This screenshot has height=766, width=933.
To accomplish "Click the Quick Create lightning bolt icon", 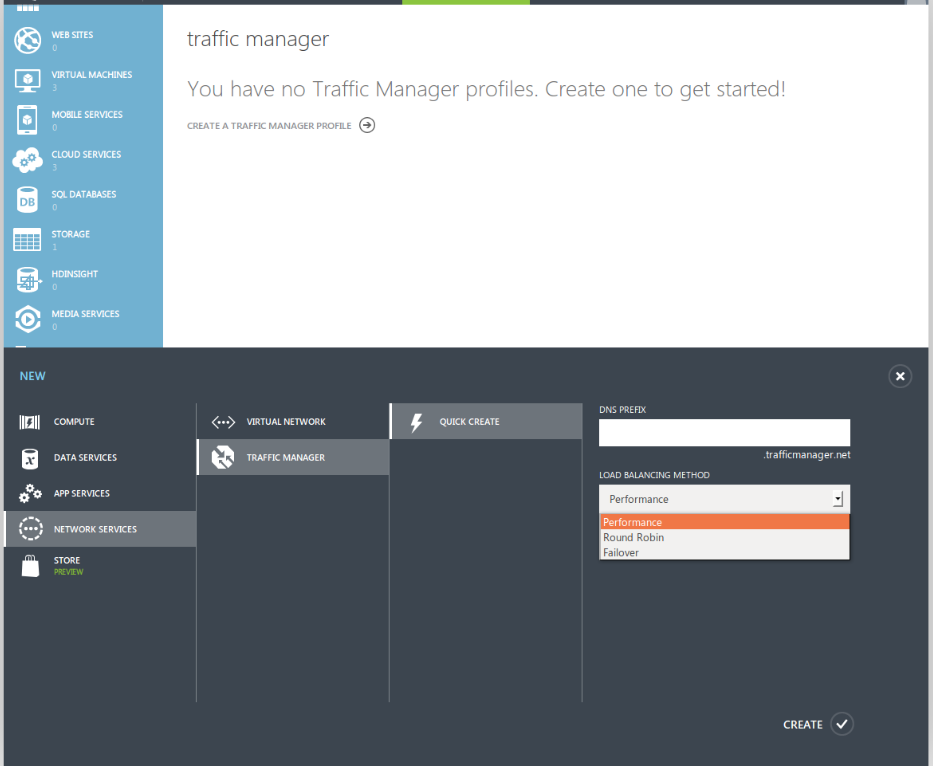I will pyautogui.click(x=417, y=422).
